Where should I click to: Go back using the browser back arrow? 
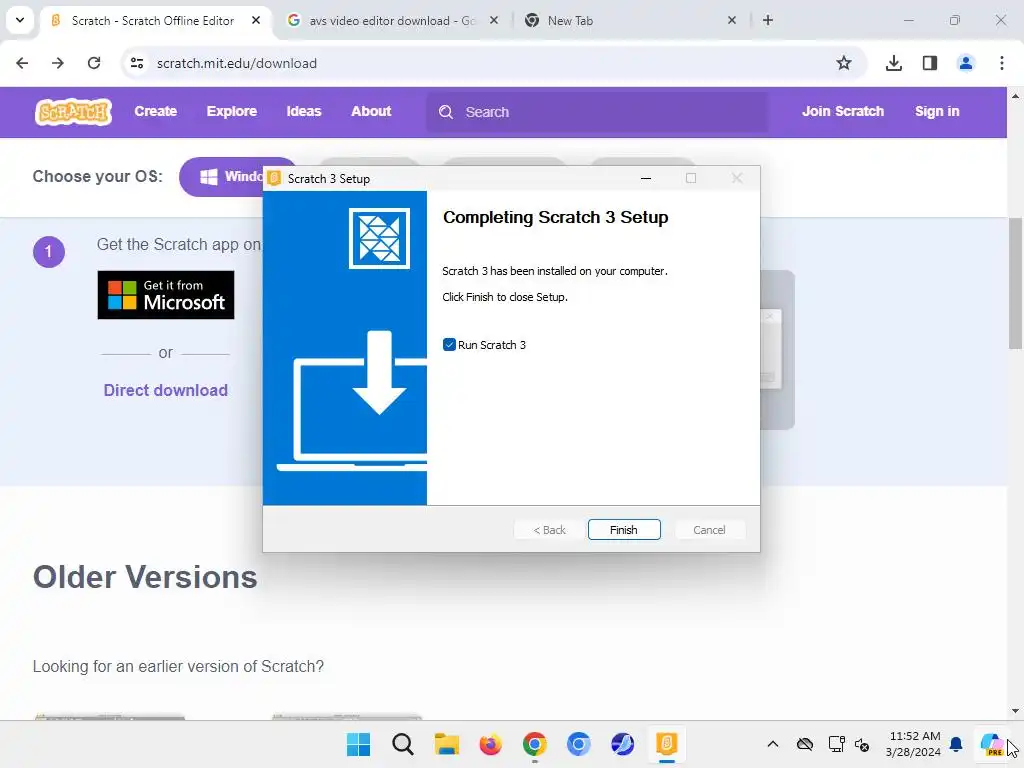coord(22,63)
